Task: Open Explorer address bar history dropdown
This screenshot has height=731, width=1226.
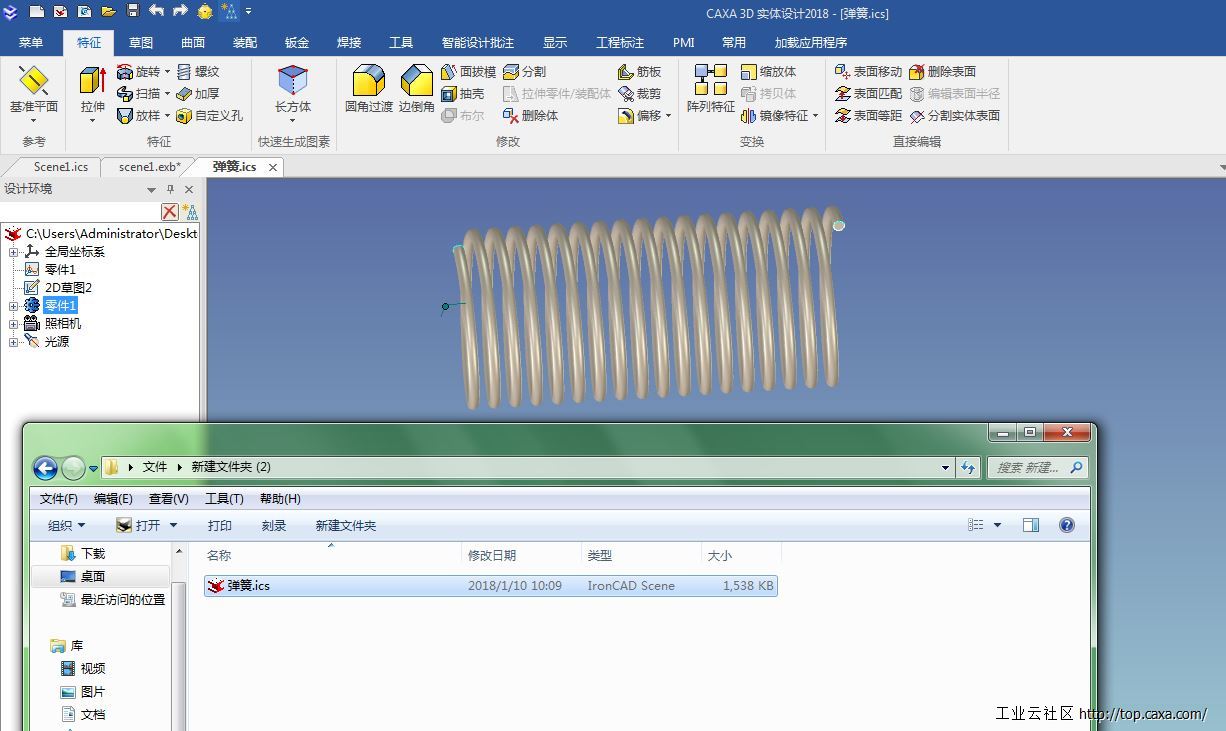Action: (x=946, y=467)
